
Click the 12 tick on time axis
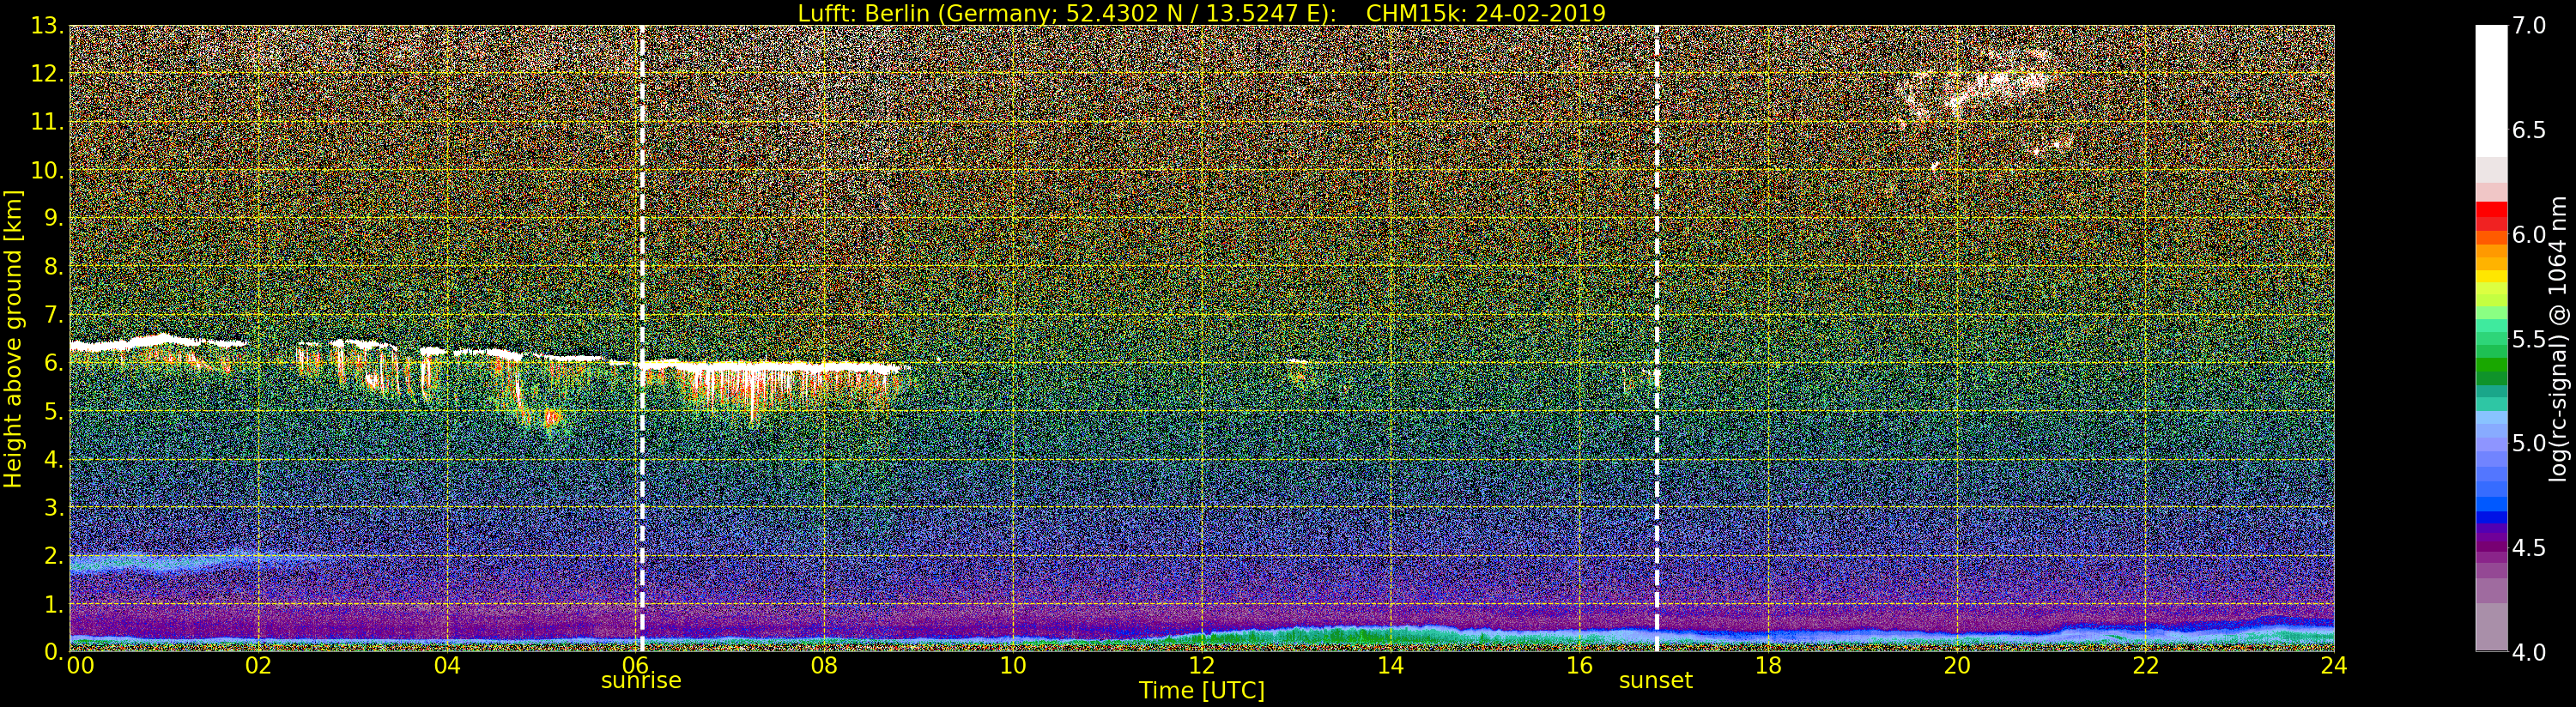pyautogui.click(x=1201, y=666)
